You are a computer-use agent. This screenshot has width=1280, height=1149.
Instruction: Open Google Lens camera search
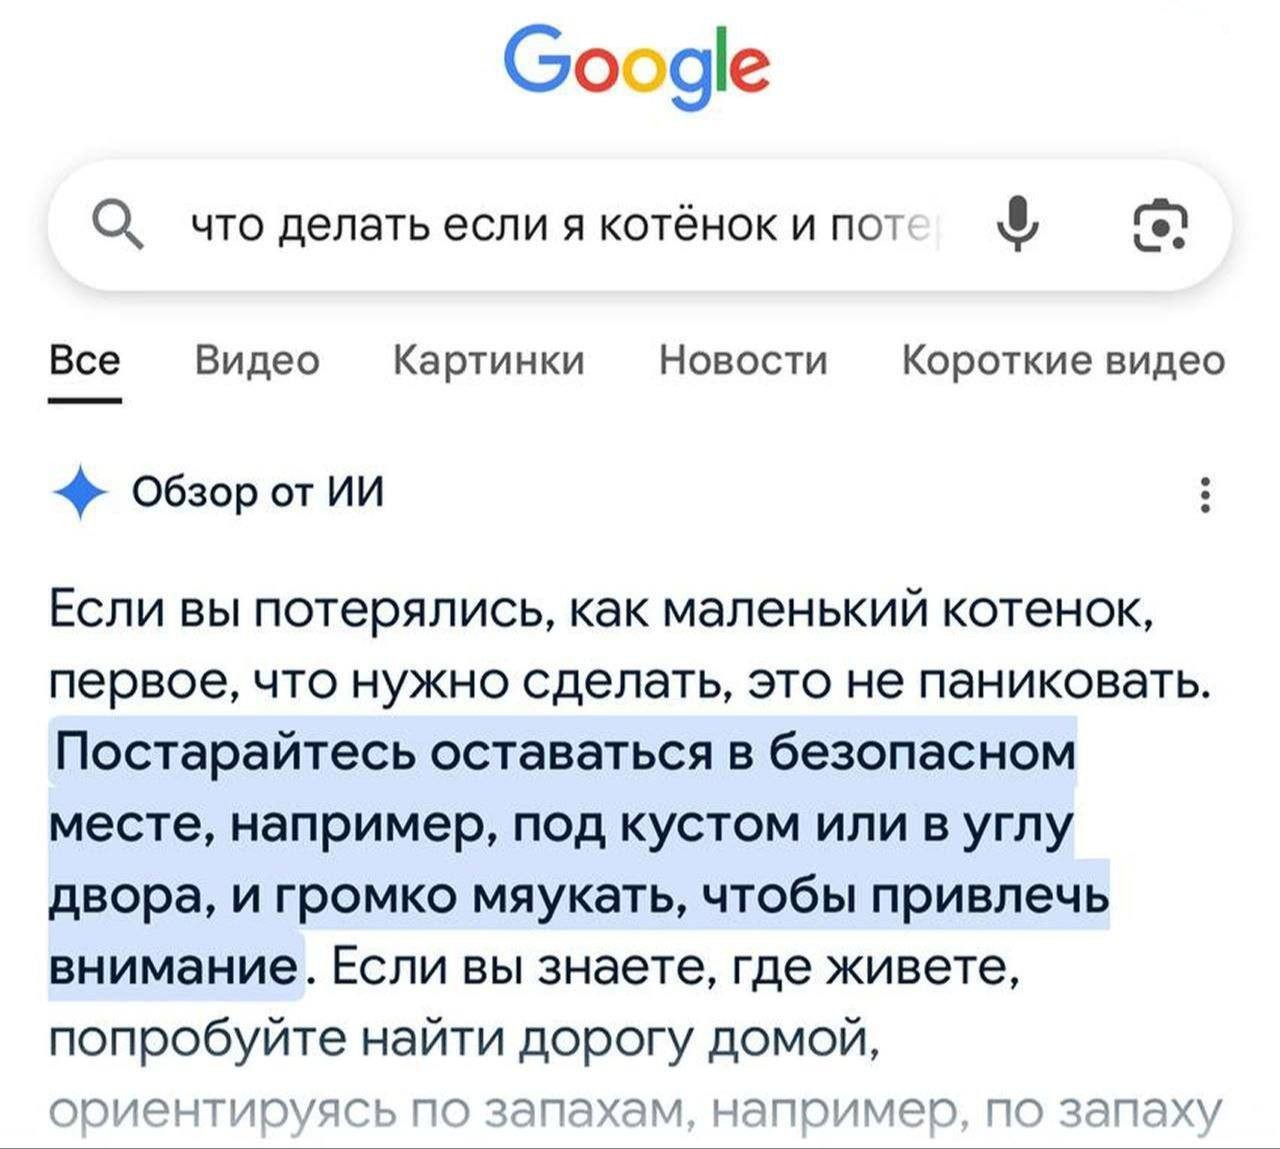coord(1160,224)
